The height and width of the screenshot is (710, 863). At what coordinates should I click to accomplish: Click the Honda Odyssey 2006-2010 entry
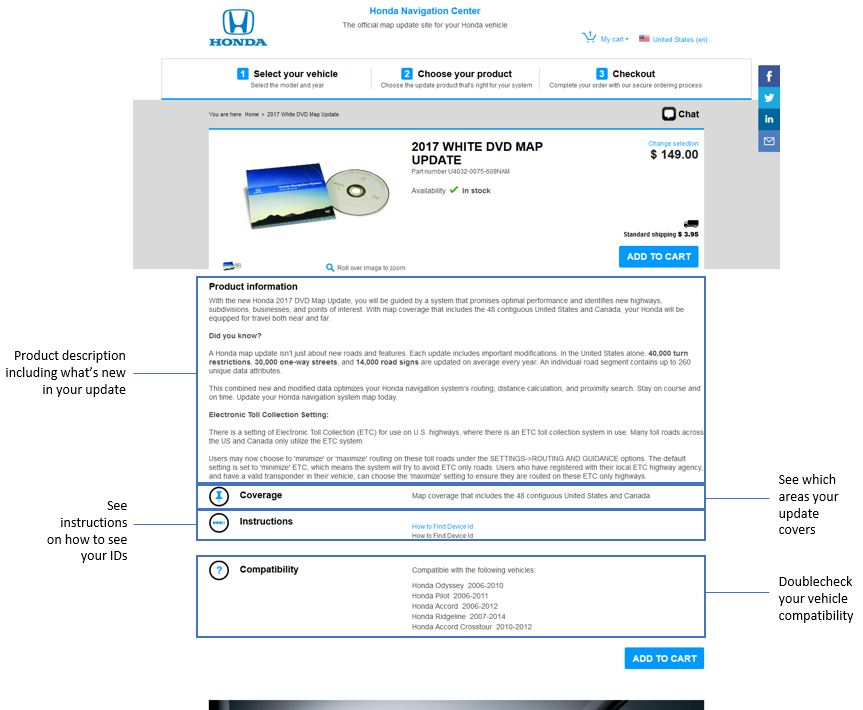pos(457,586)
